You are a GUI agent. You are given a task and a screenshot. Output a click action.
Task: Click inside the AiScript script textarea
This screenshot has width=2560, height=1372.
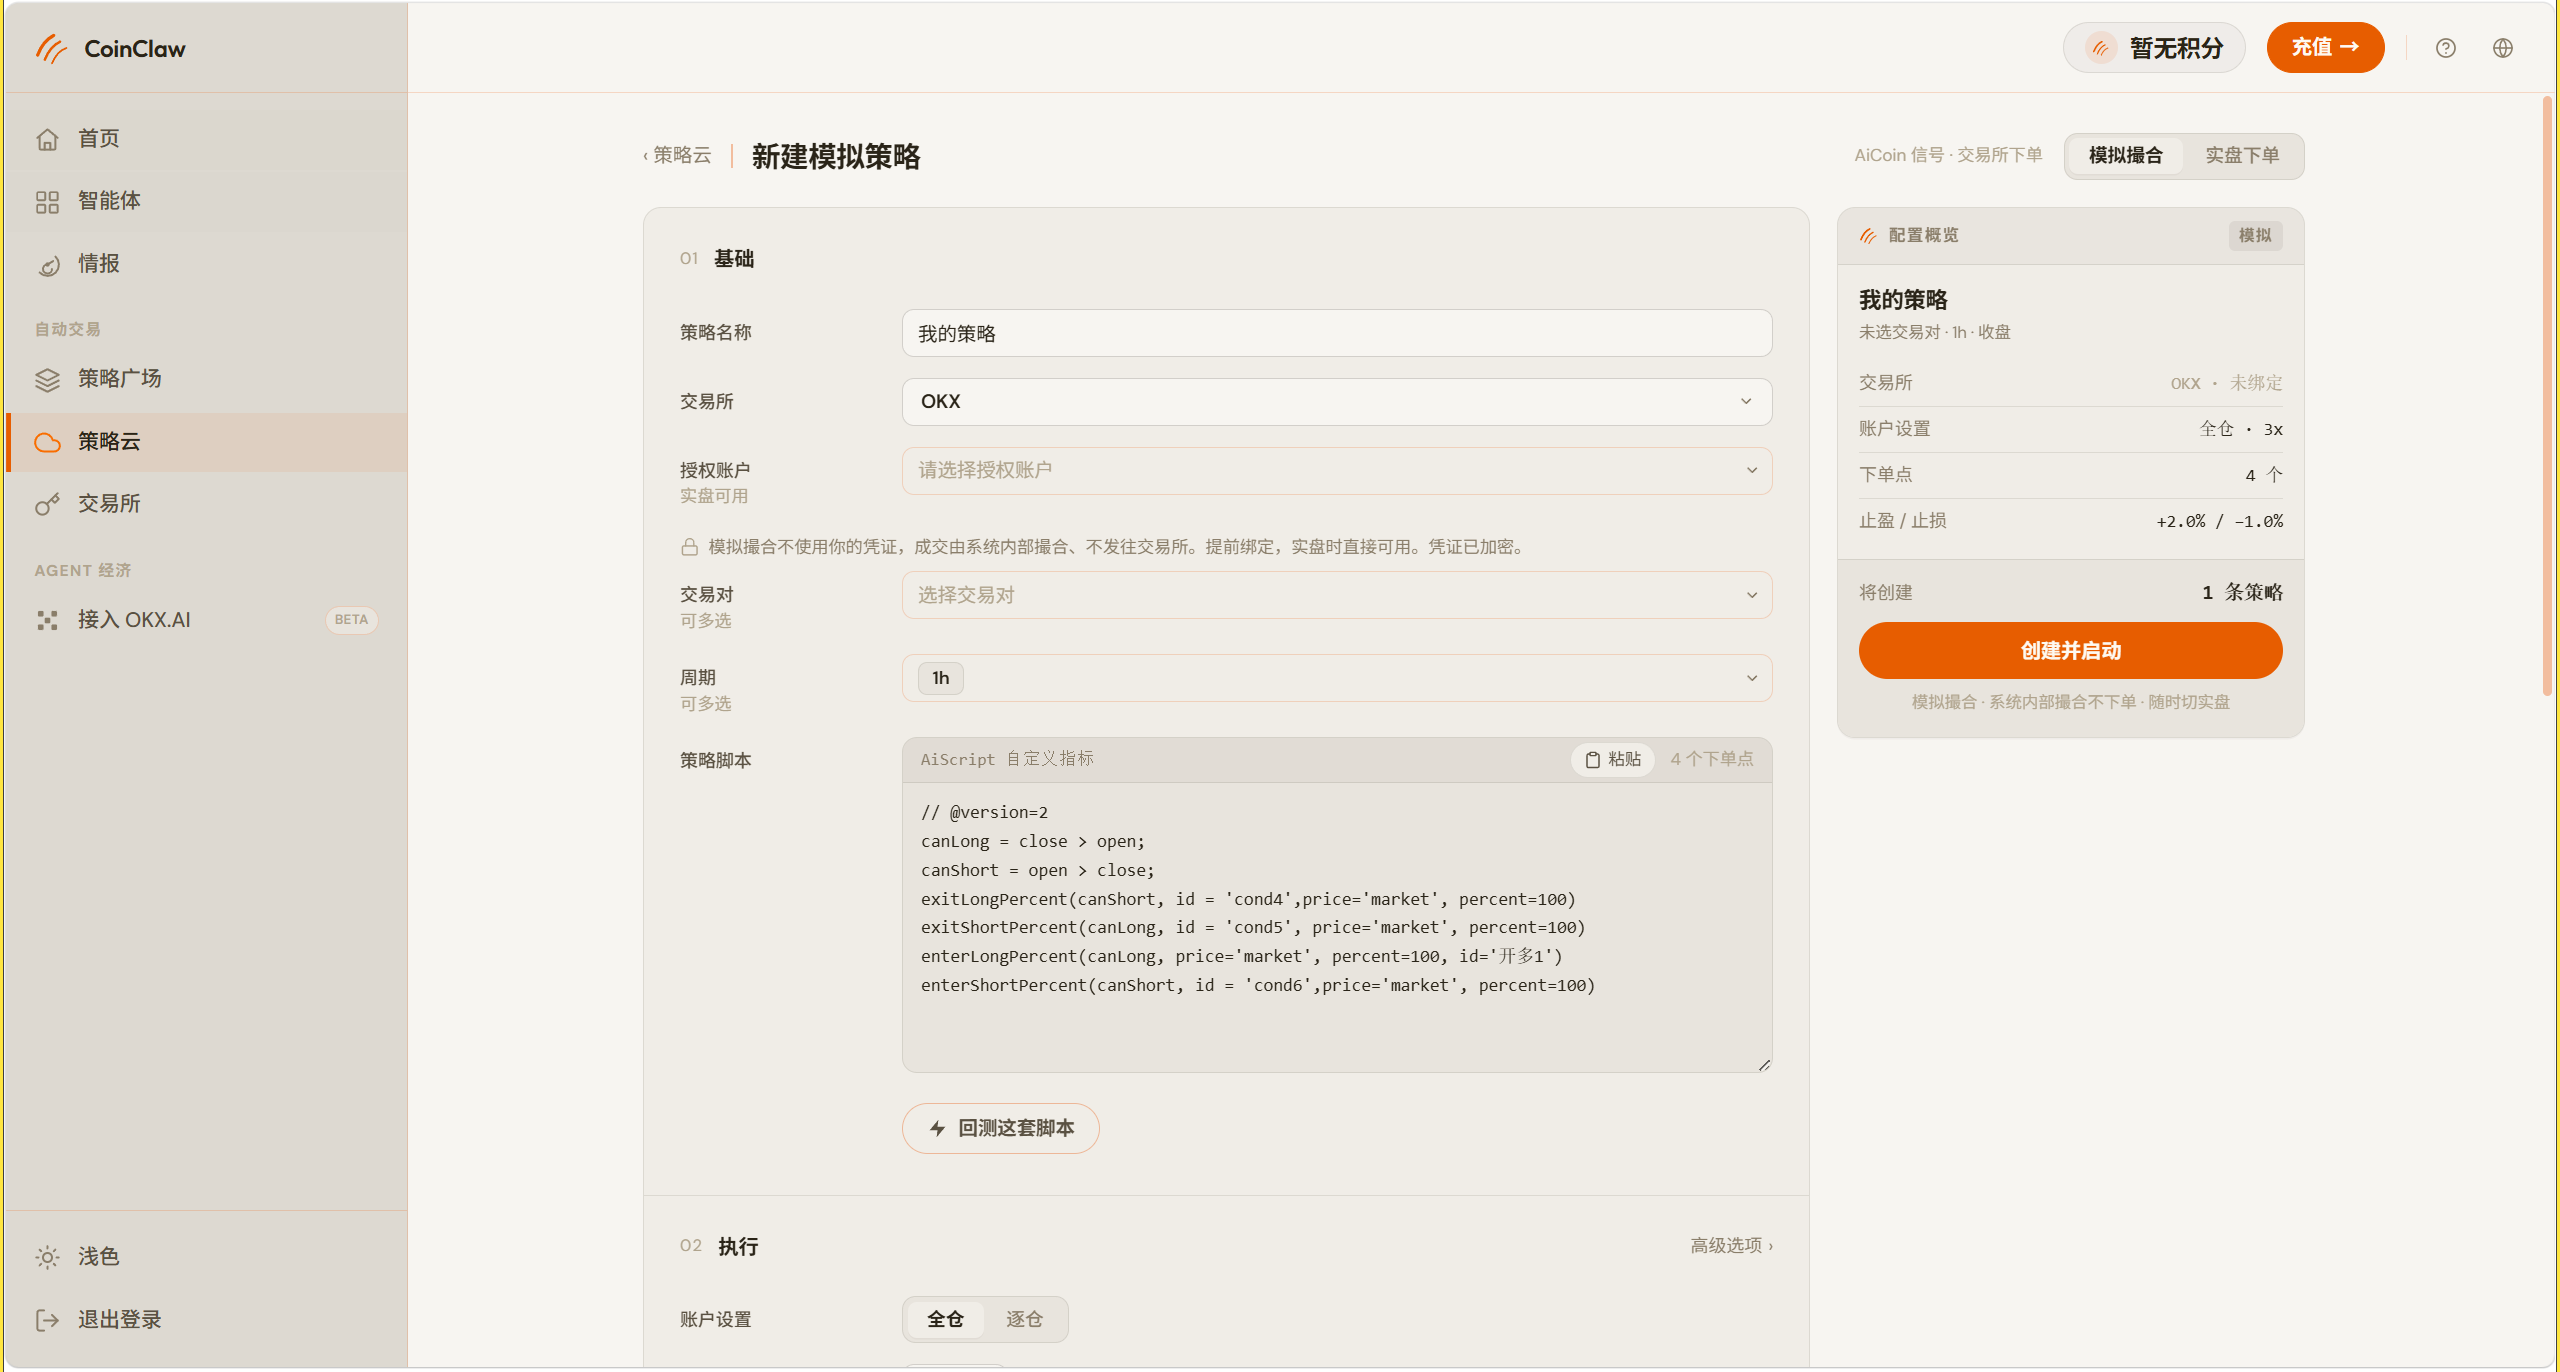tap(1336, 927)
